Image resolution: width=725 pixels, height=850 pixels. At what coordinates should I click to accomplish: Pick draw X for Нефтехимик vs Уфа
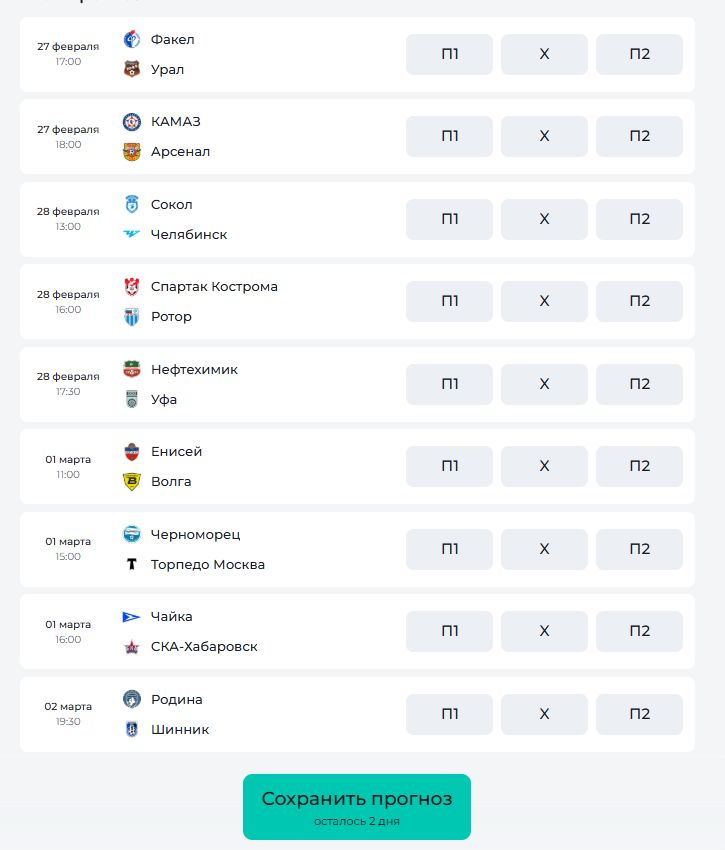(x=544, y=384)
